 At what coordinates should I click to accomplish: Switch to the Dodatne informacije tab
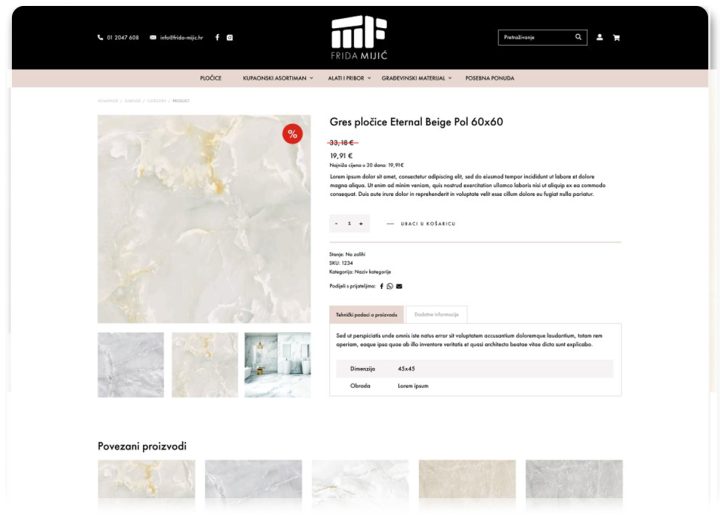tap(436, 314)
